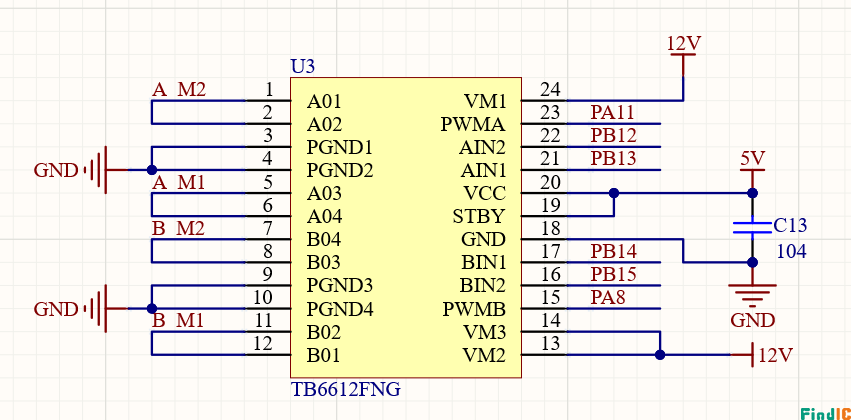Select the PB12 net label
The image size is (851, 420).
[613, 136]
